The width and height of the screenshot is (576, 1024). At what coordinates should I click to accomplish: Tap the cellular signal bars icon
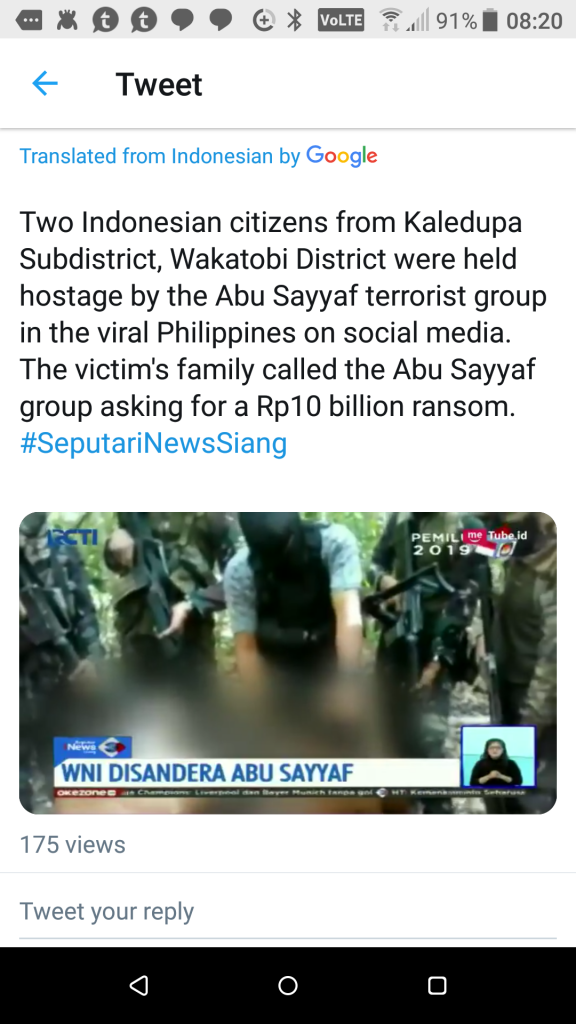(x=418, y=20)
